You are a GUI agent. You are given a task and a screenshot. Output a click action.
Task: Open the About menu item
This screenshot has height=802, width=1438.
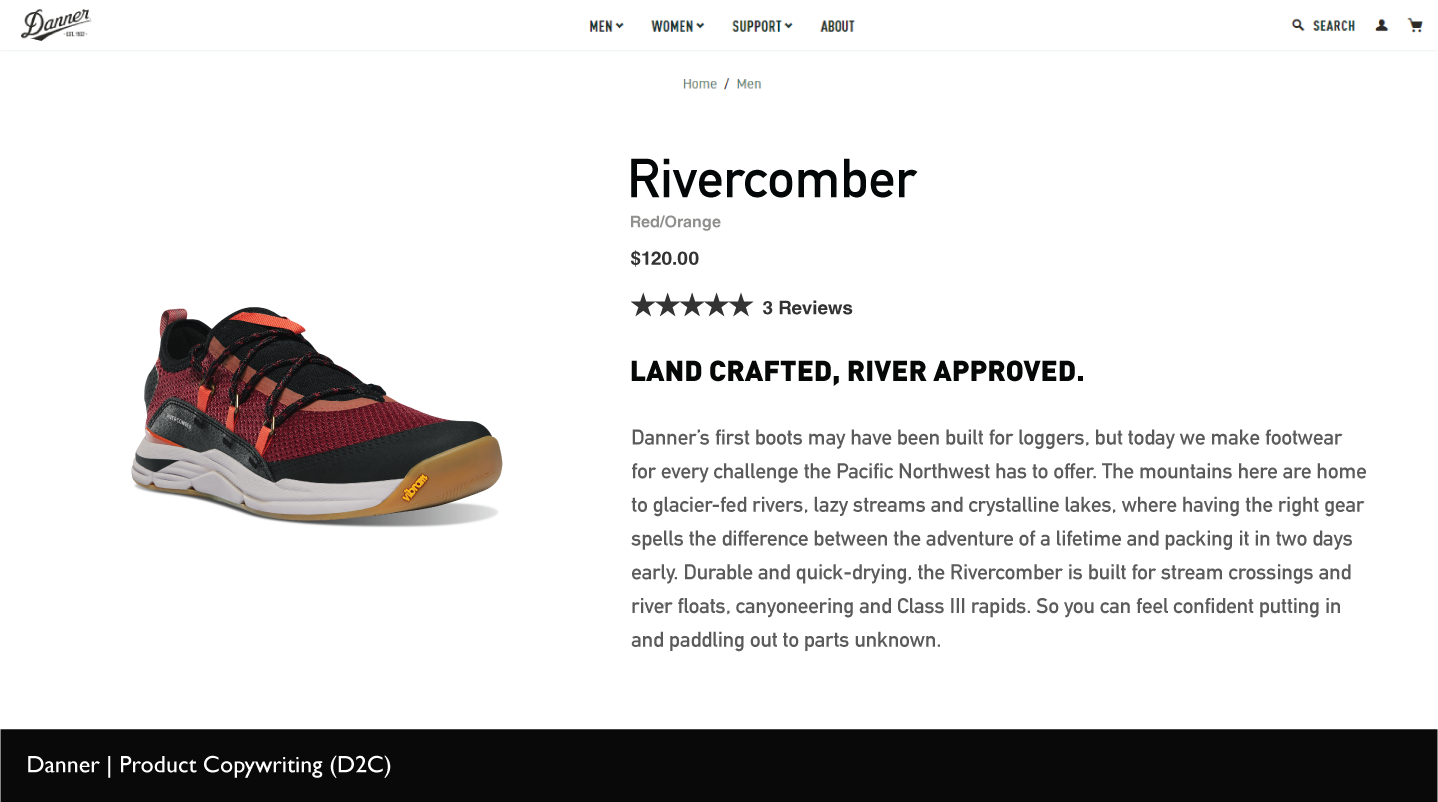click(x=838, y=26)
